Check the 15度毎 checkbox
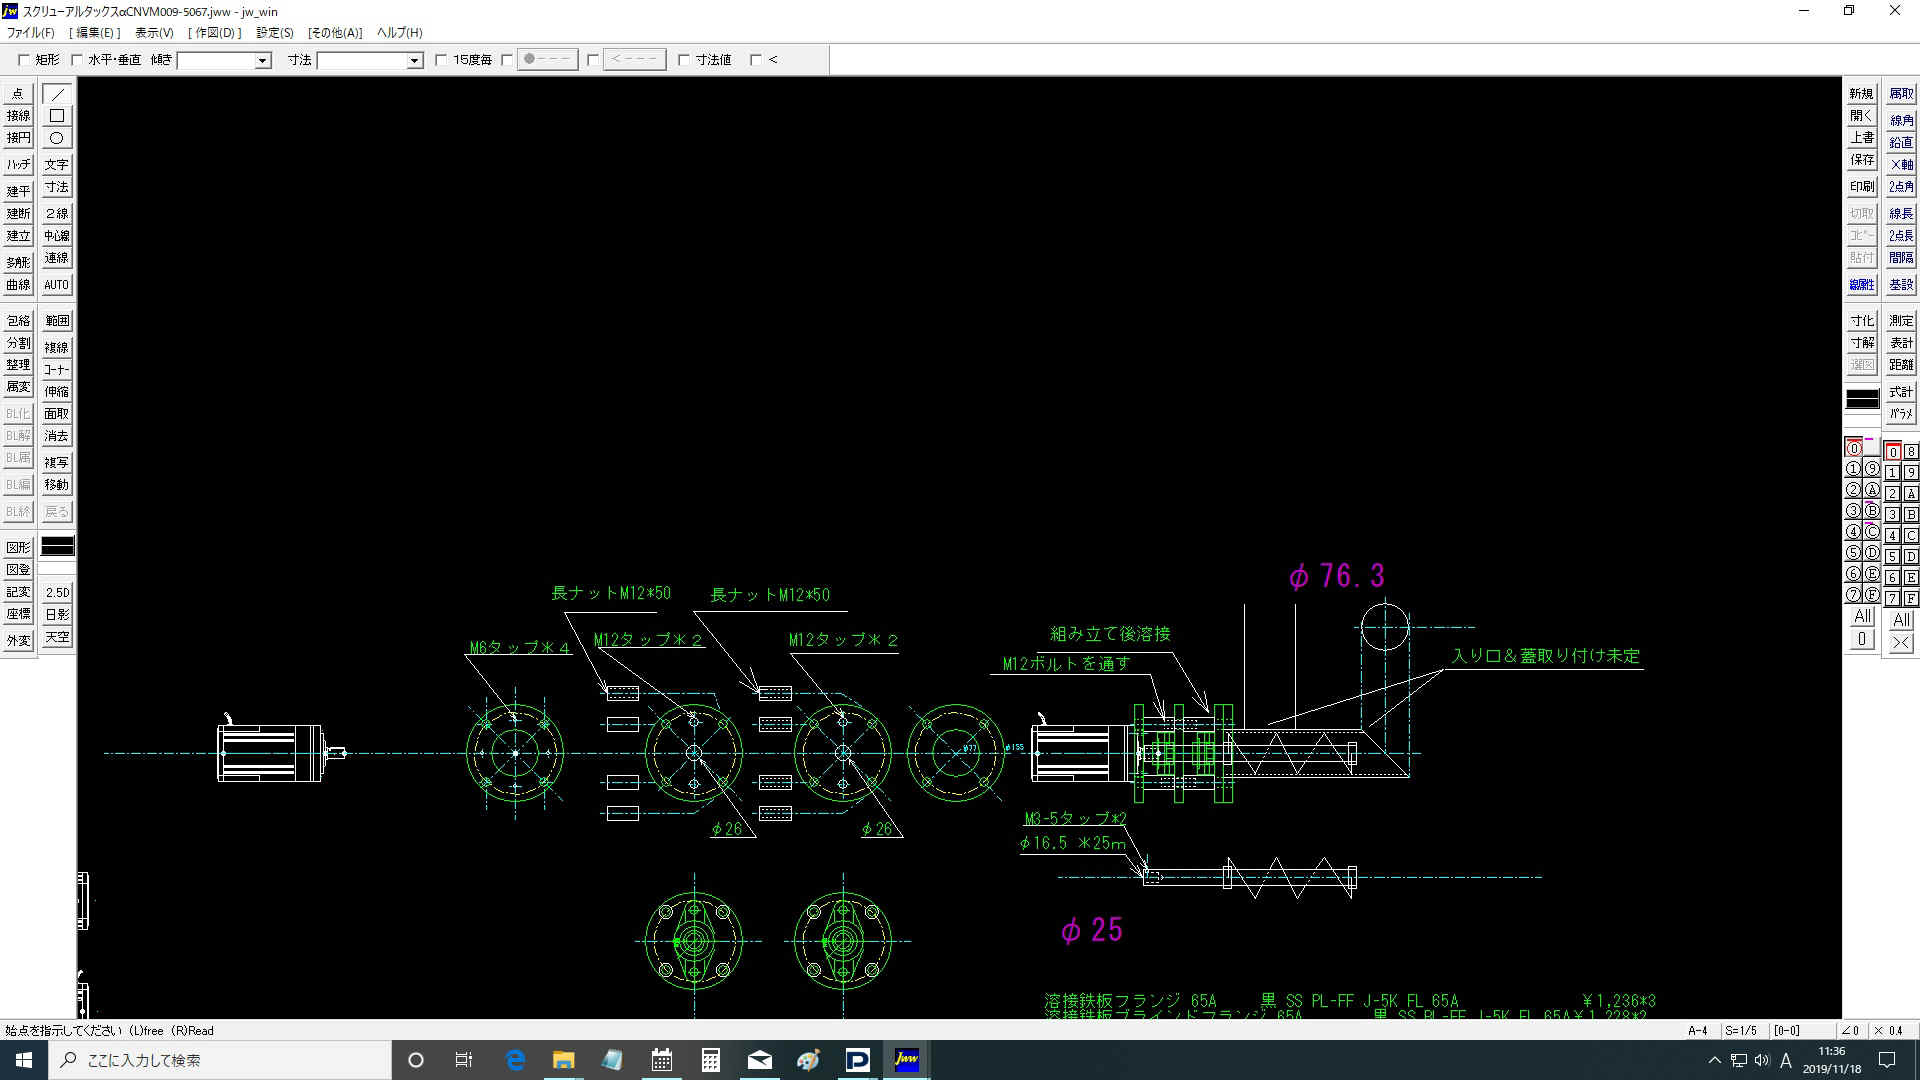Viewport: 1920px width, 1080px height. click(x=441, y=60)
